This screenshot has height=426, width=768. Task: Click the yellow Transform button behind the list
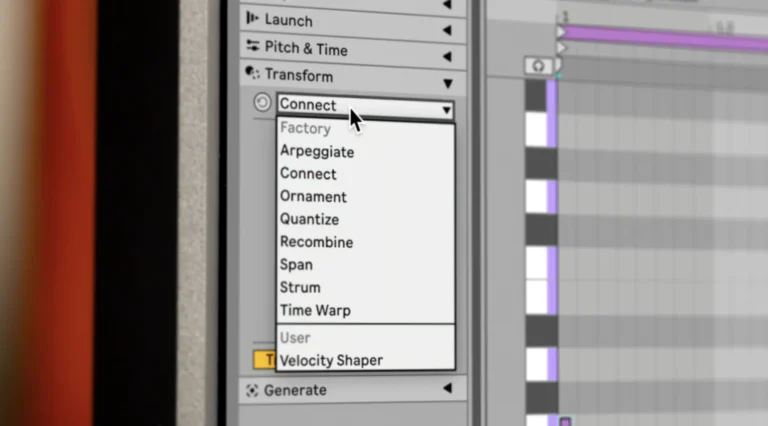(x=264, y=360)
